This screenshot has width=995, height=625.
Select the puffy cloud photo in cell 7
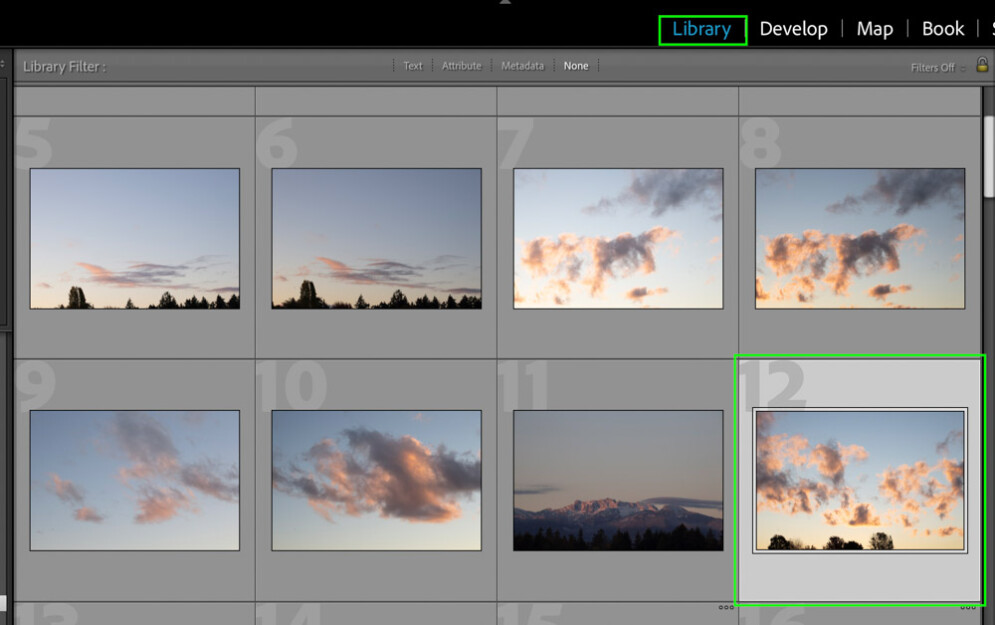point(617,238)
